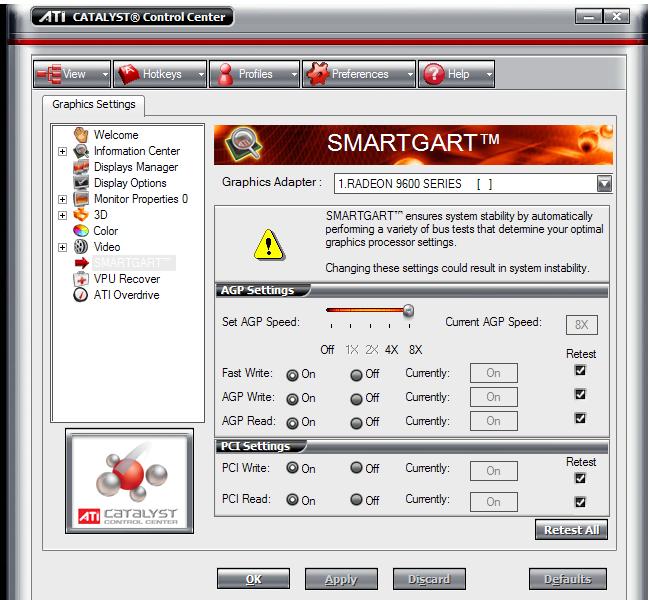Uncheck the Fast Write Retest checkbox
Image resolution: width=650 pixels, height=600 pixels.
coord(580,371)
